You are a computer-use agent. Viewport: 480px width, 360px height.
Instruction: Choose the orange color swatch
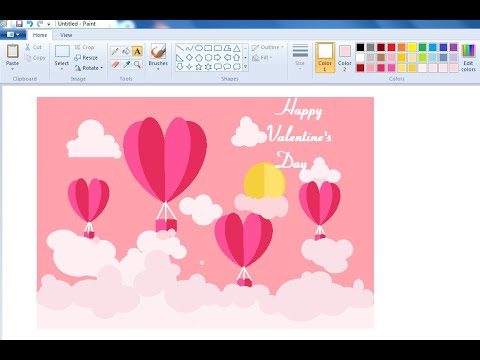pos(402,47)
